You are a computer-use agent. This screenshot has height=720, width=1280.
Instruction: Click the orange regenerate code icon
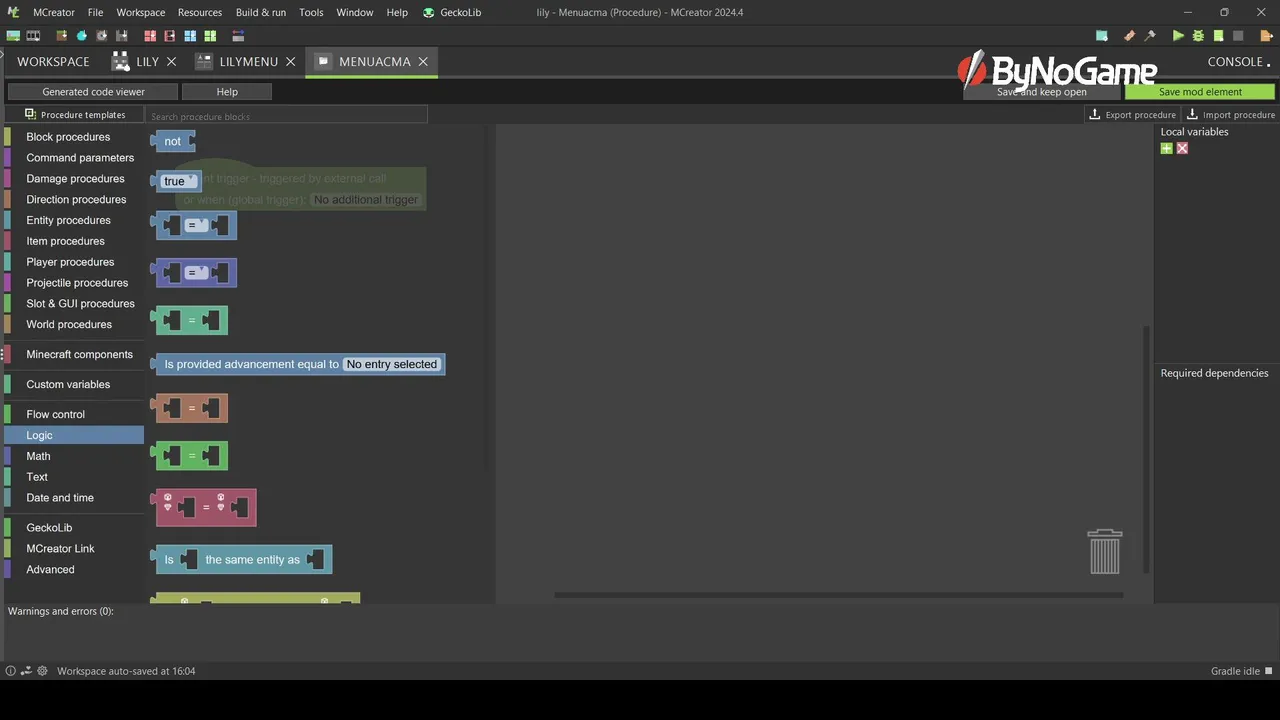pyautogui.click(x=1129, y=36)
